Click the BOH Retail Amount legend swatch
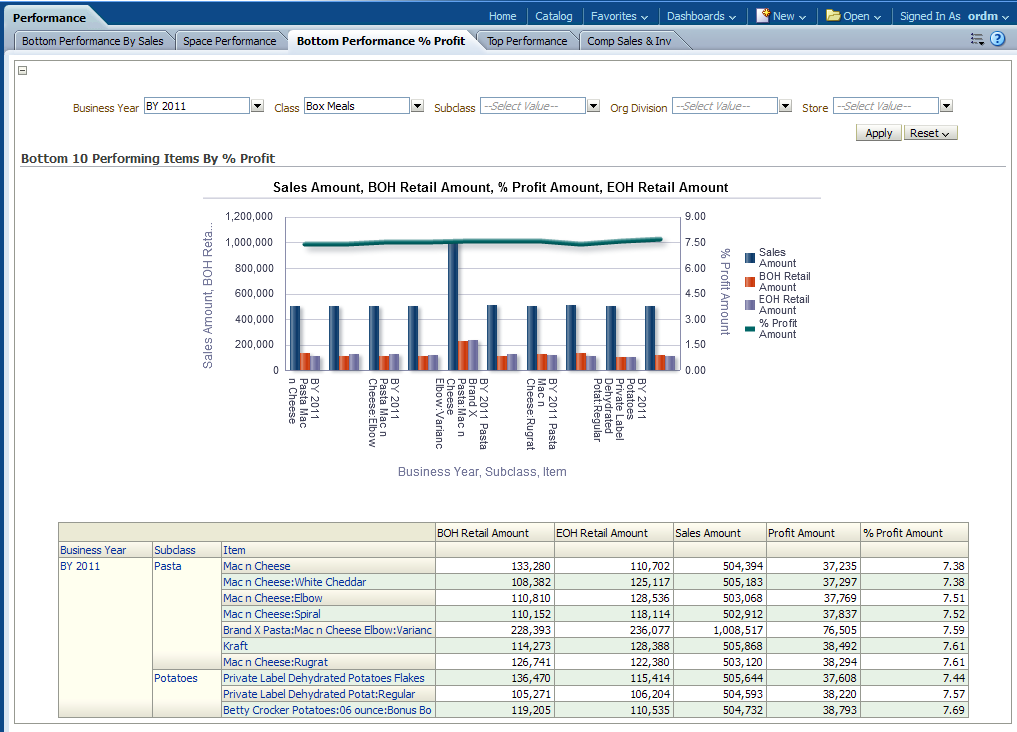This screenshot has width=1017, height=732. (x=750, y=282)
